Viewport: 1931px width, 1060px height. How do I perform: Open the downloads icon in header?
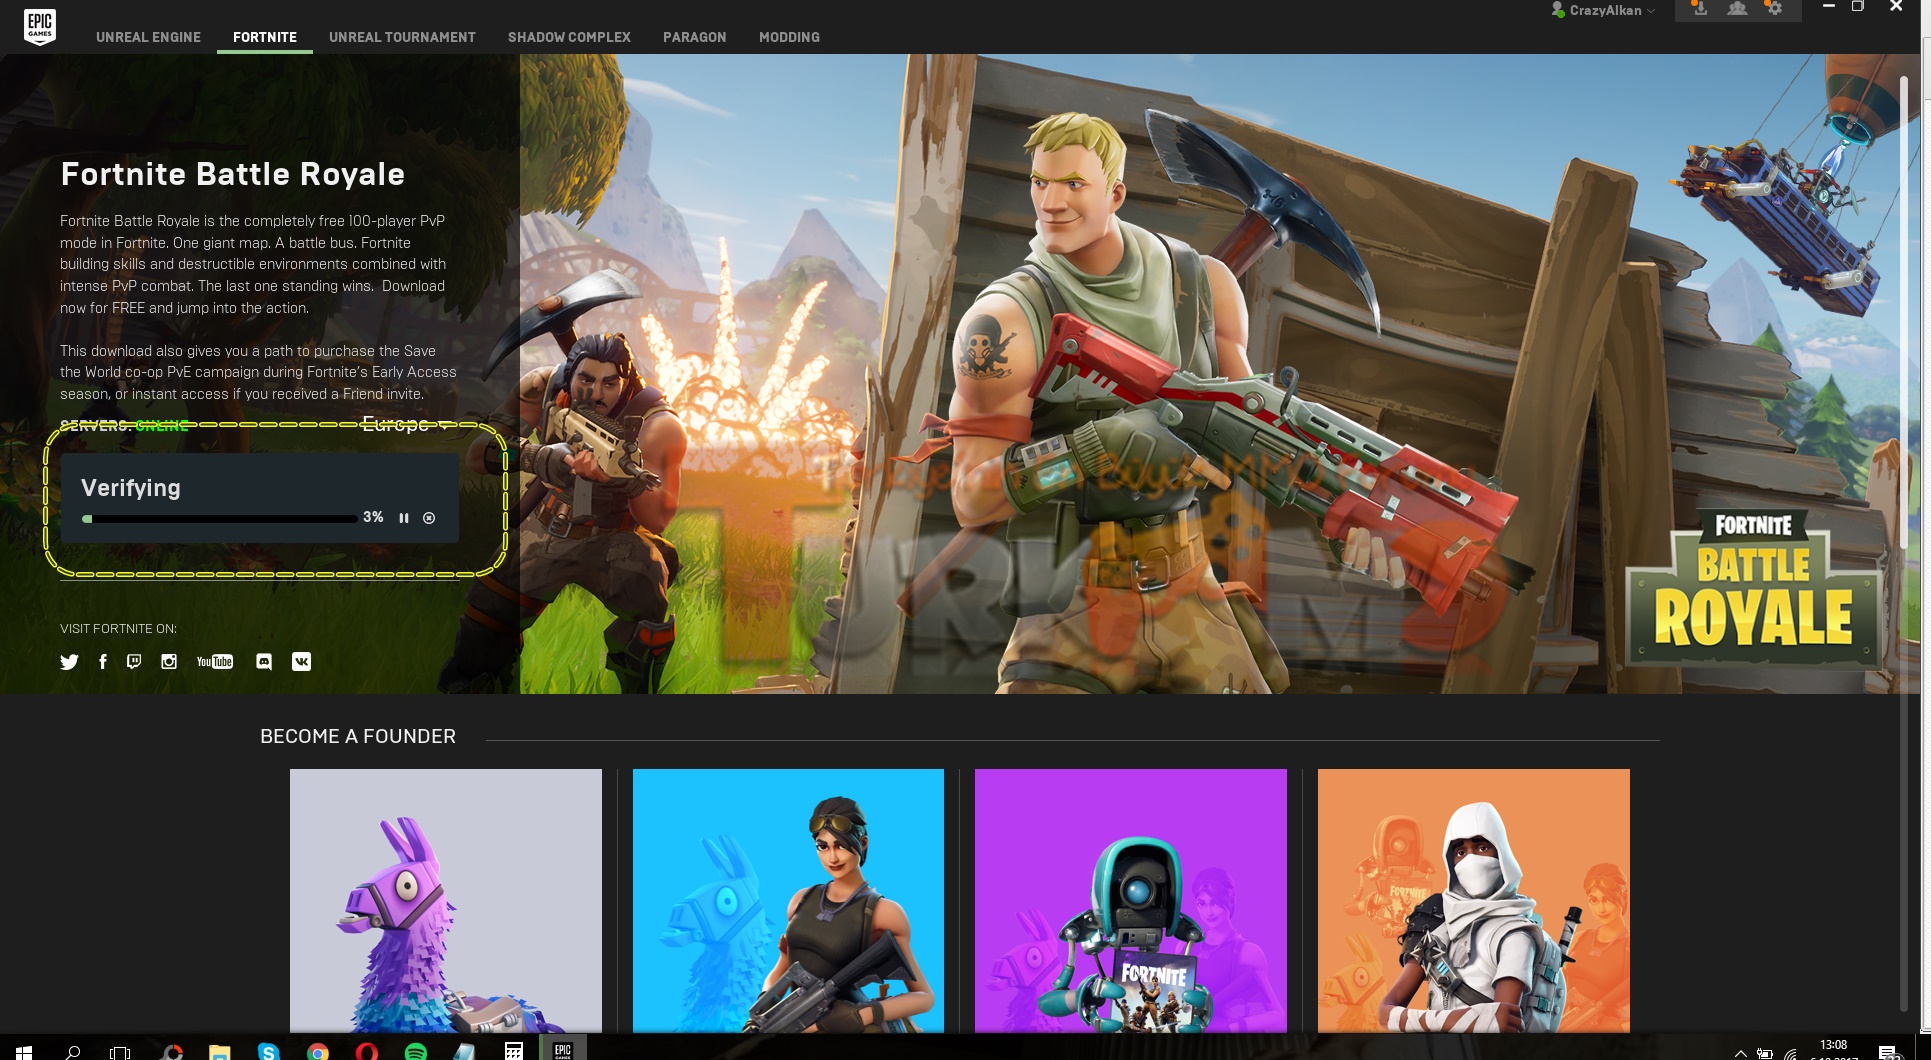coord(1699,8)
